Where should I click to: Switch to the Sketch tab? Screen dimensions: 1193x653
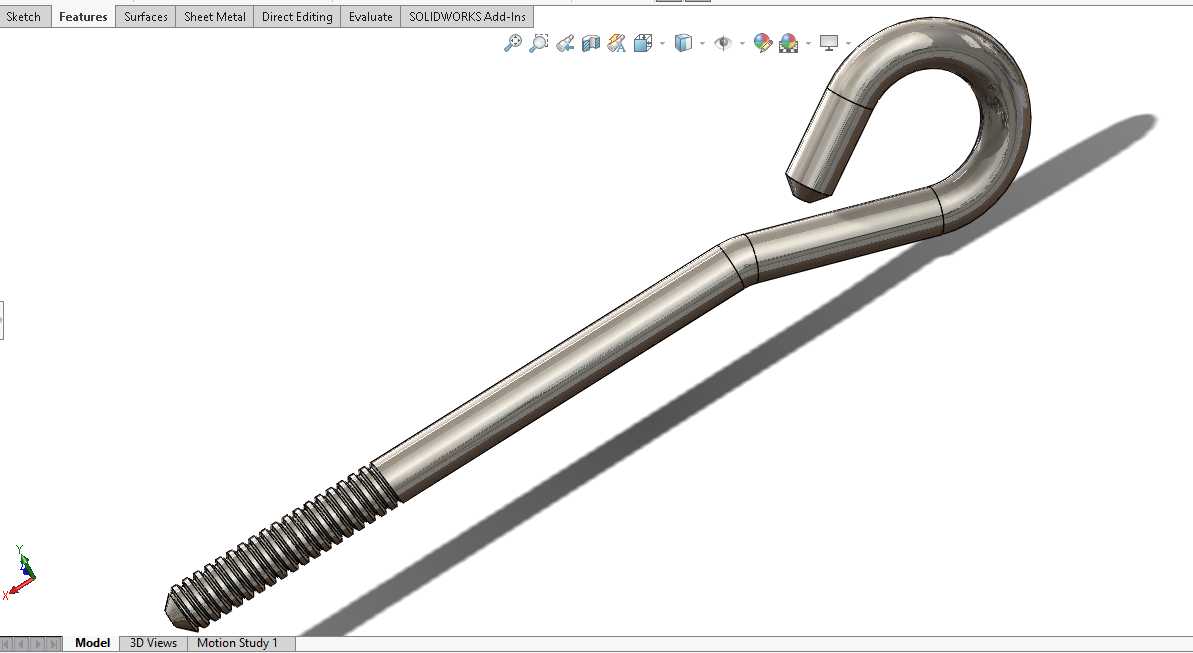point(24,17)
